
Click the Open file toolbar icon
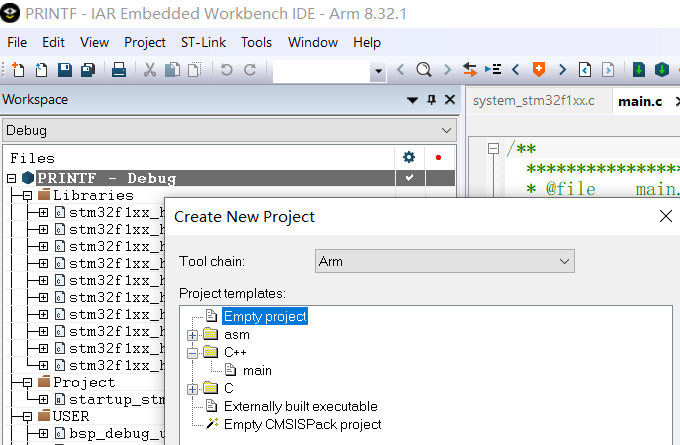pyautogui.click(x=41, y=69)
